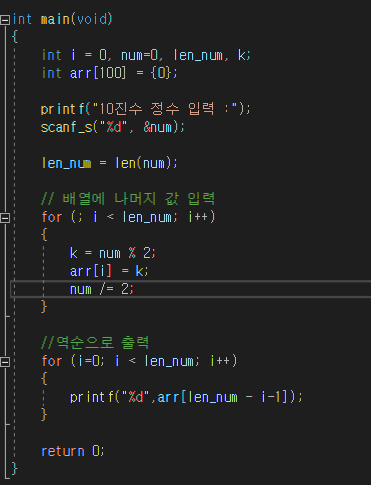Screen dimensions: 371x485
Task: Click the 'return 0;' line
Action: pyautogui.click(x=73, y=451)
